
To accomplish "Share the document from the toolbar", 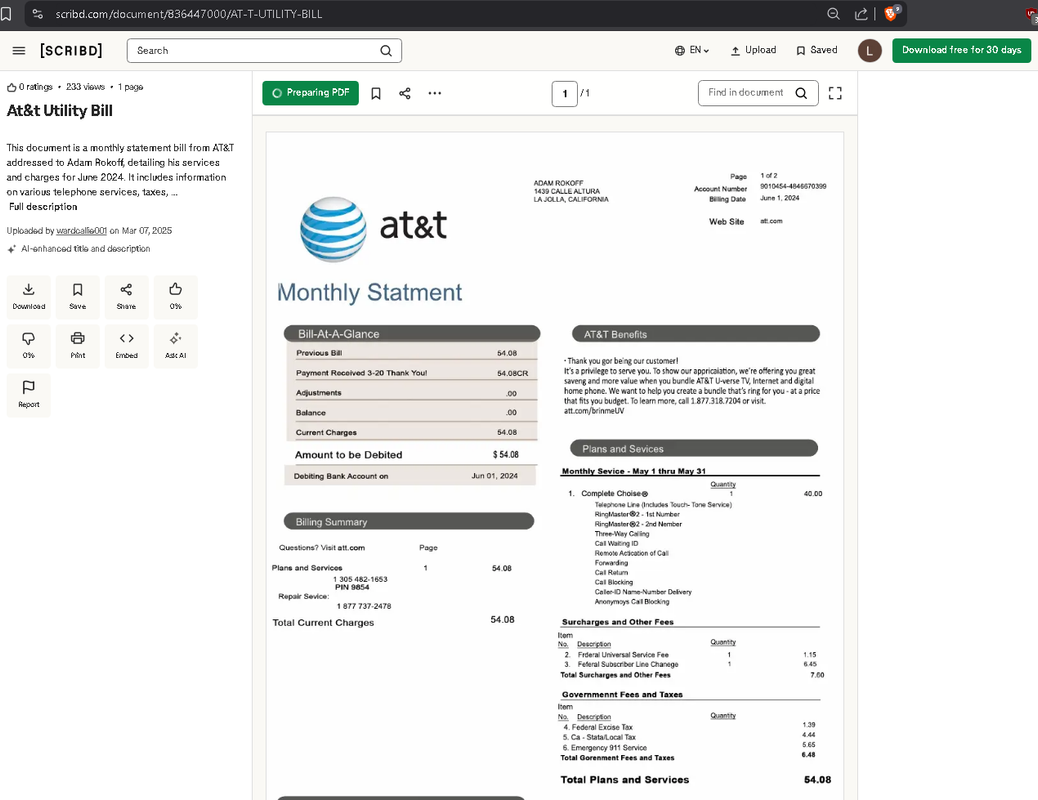I will click(x=404, y=93).
